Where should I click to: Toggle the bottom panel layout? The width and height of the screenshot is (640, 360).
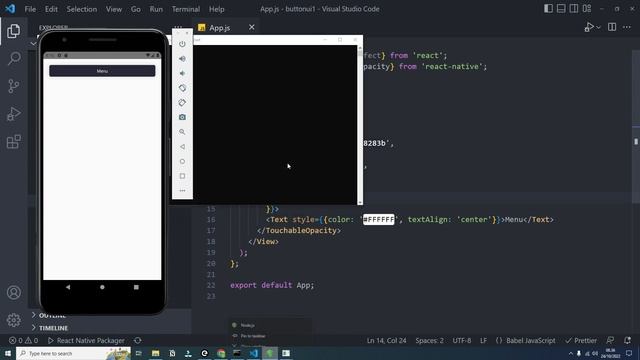(x=561, y=9)
